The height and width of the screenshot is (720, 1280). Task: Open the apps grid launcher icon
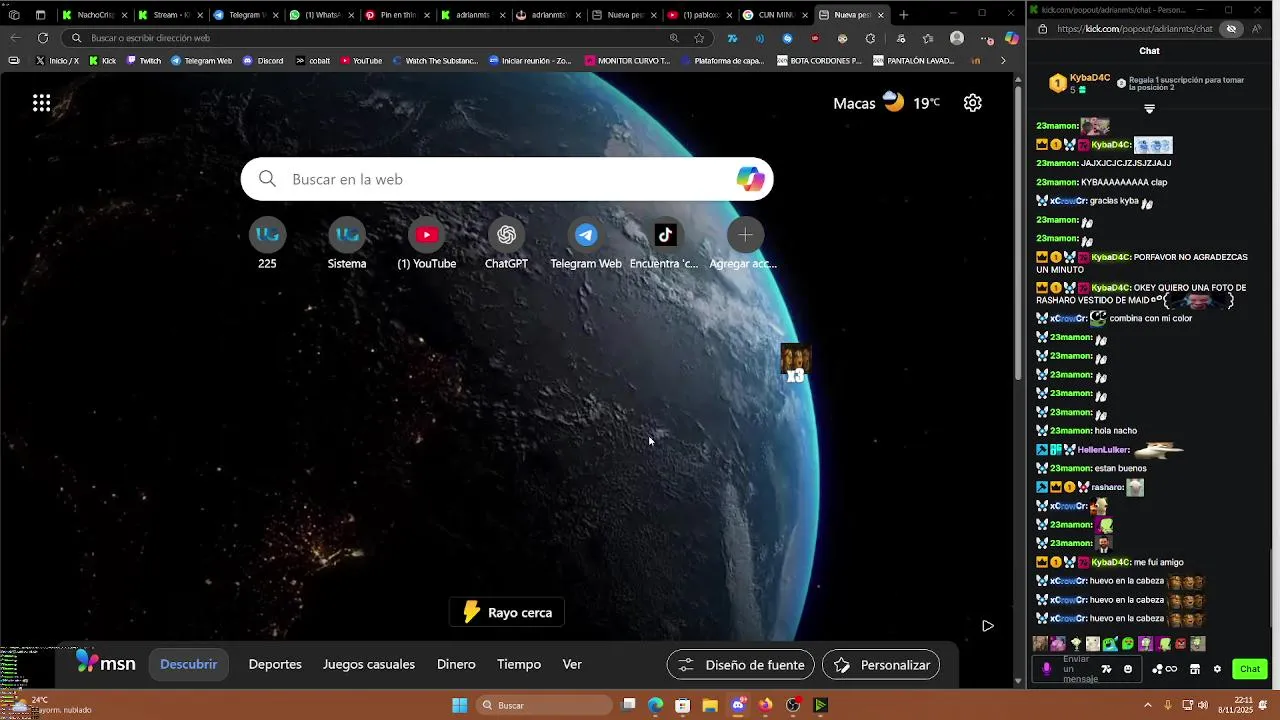41,103
